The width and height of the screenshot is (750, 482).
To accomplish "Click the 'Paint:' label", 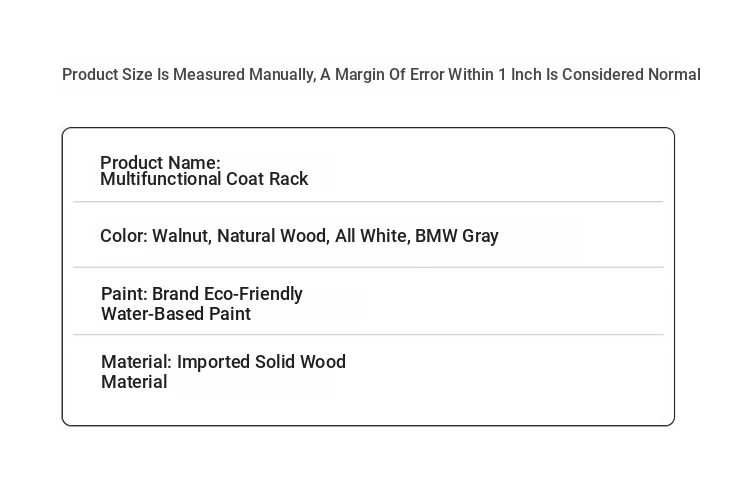I will click(124, 294).
